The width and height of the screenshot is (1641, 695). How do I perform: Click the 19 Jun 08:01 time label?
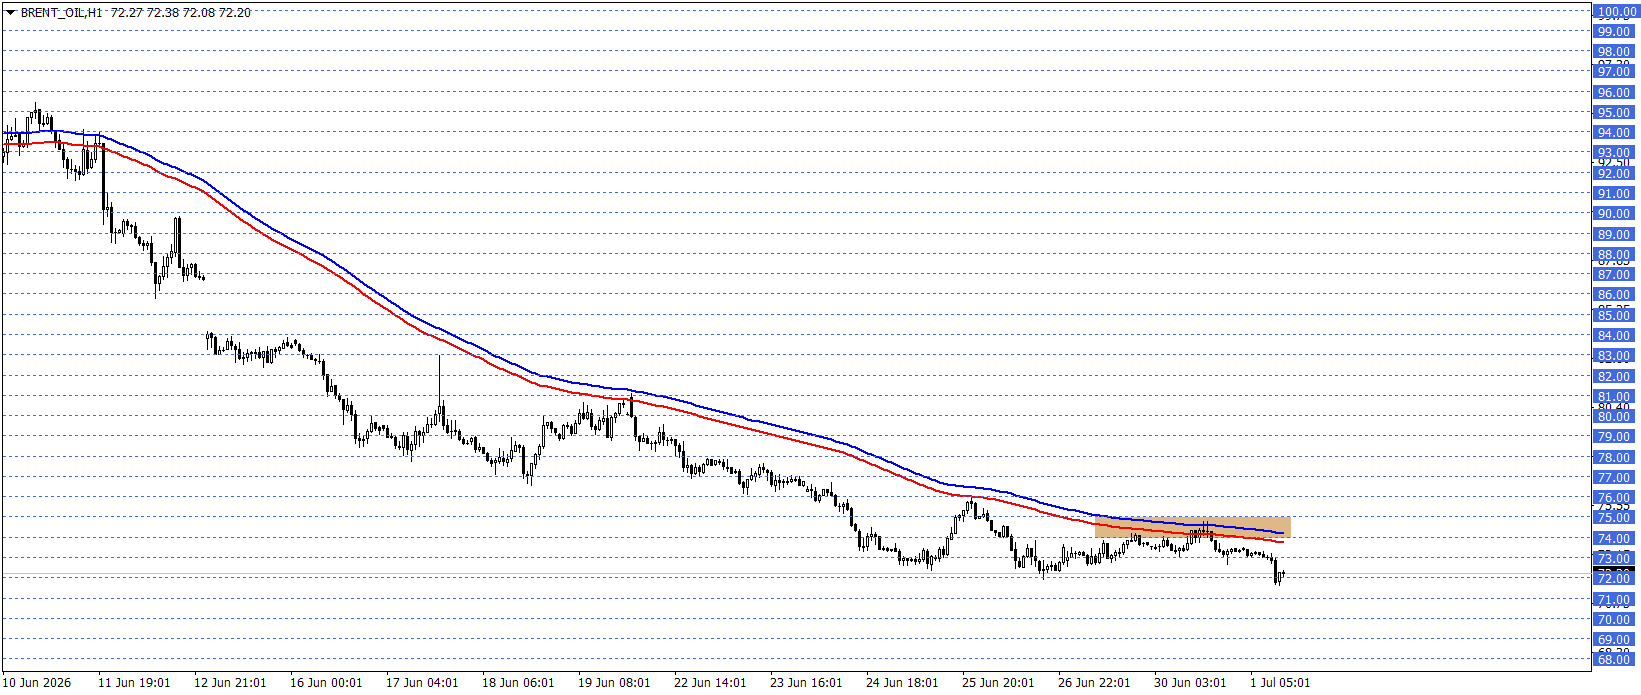click(x=614, y=683)
